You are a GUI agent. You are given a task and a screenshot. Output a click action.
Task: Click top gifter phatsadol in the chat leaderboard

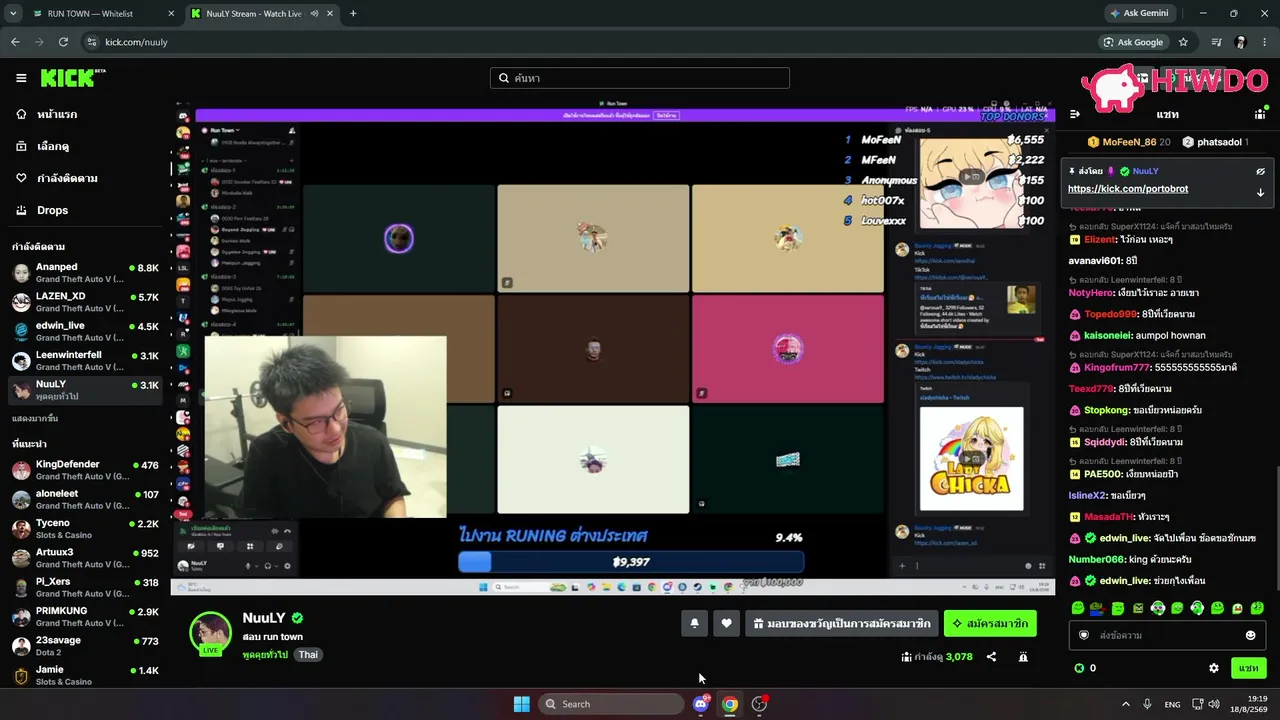click(1215, 142)
